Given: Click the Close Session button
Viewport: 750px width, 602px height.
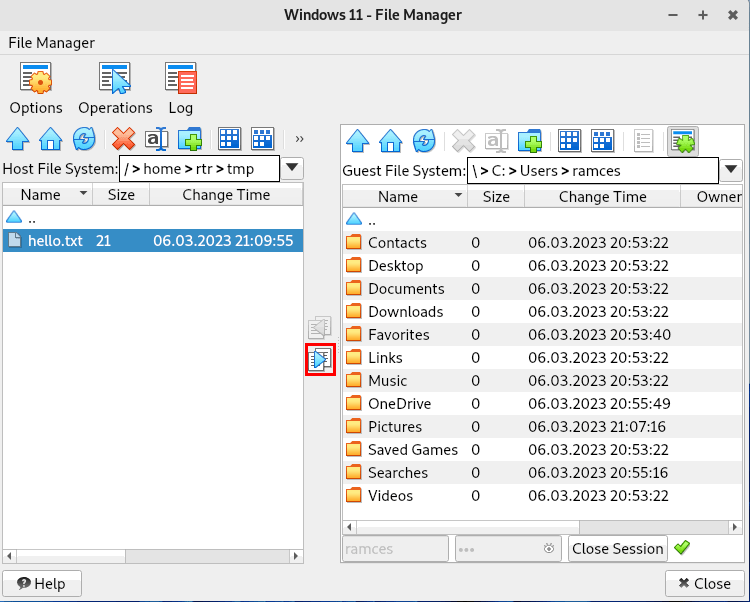Looking at the screenshot, I should [x=618, y=548].
